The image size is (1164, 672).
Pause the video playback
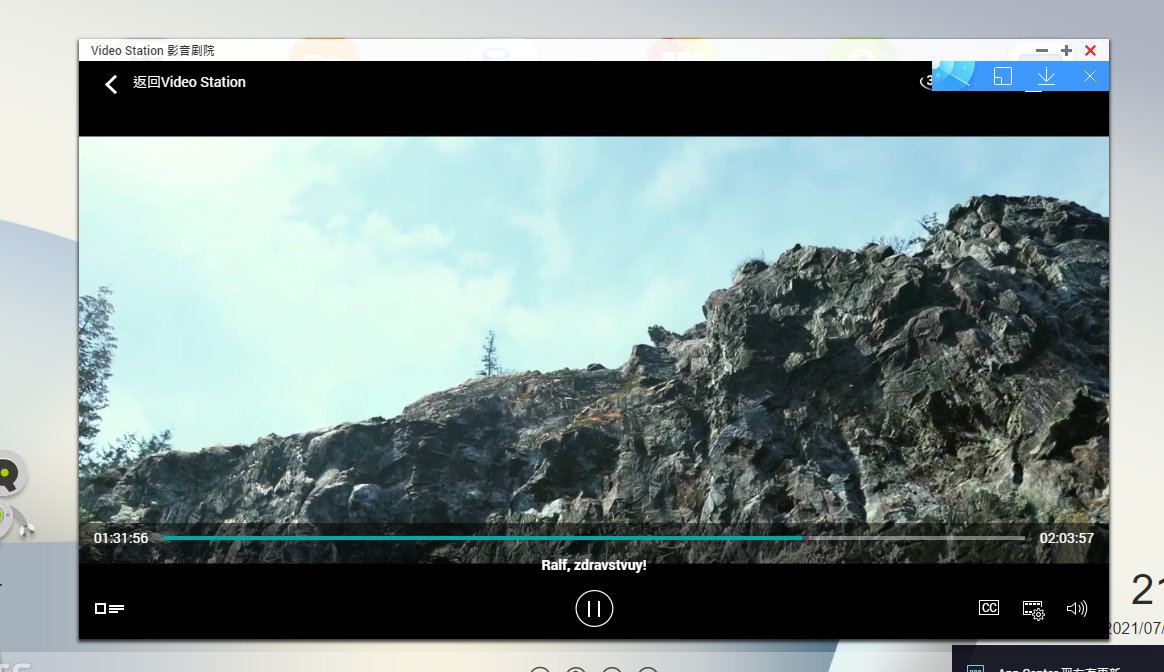point(594,608)
